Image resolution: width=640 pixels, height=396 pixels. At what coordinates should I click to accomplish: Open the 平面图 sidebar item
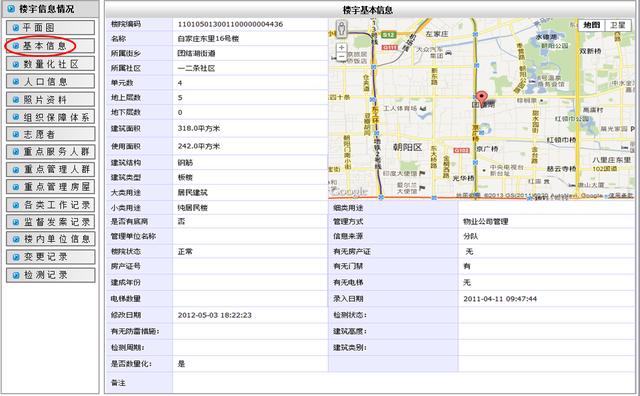pyautogui.click(x=50, y=28)
